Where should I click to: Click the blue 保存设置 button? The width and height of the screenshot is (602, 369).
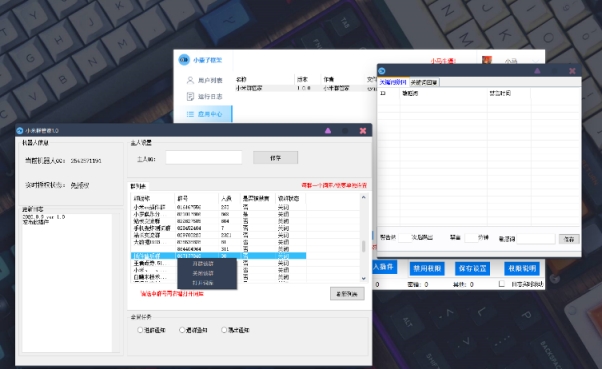pos(472,268)
